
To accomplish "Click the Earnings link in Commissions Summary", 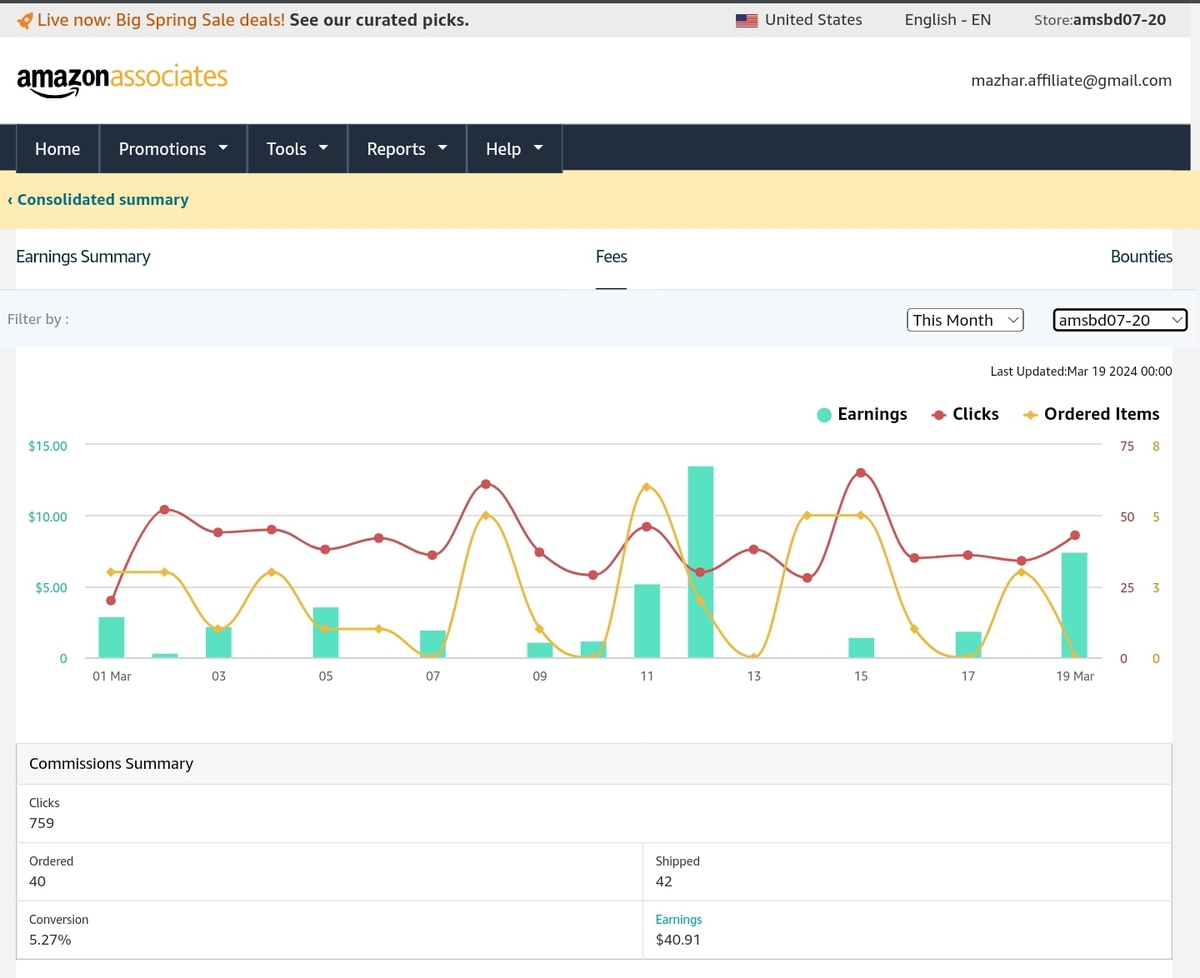I will (x=679, y=920).
